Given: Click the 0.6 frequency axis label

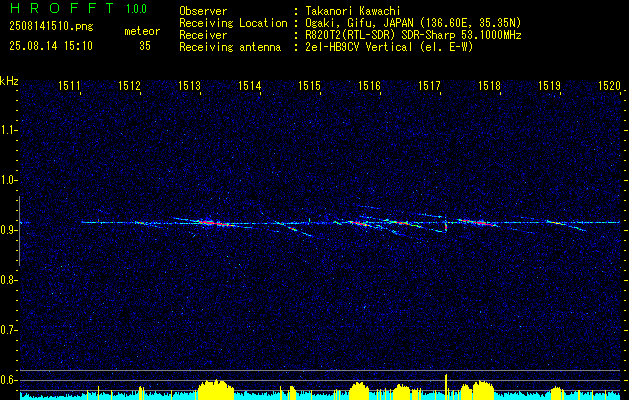Looking at the screenshot, I should coord(8,380).
